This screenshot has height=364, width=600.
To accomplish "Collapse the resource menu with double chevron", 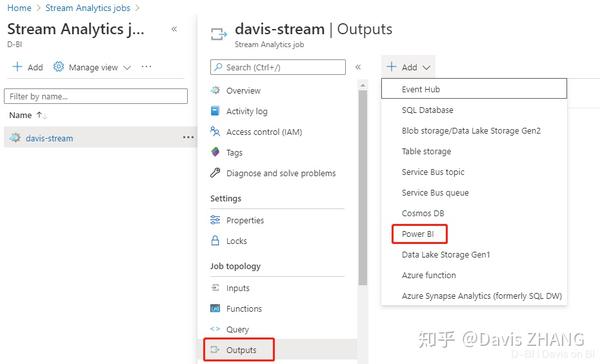I will [358, 67].
